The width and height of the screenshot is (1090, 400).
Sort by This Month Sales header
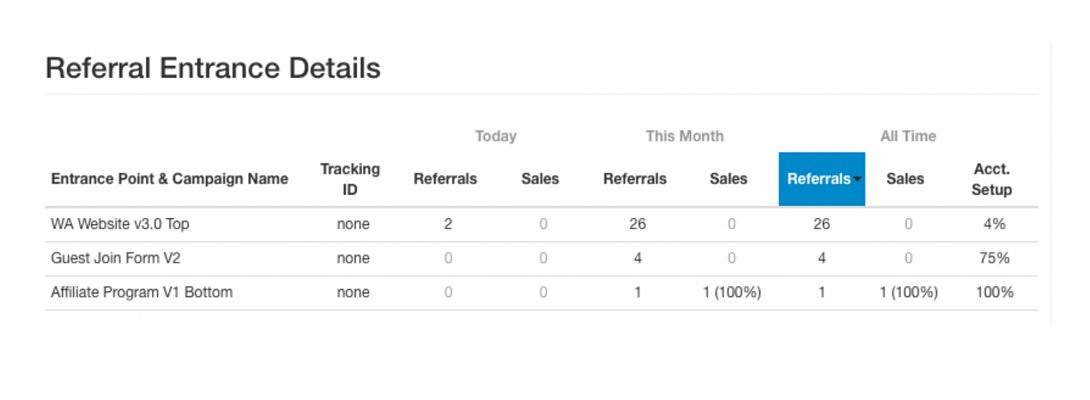(x=728, y=179)
